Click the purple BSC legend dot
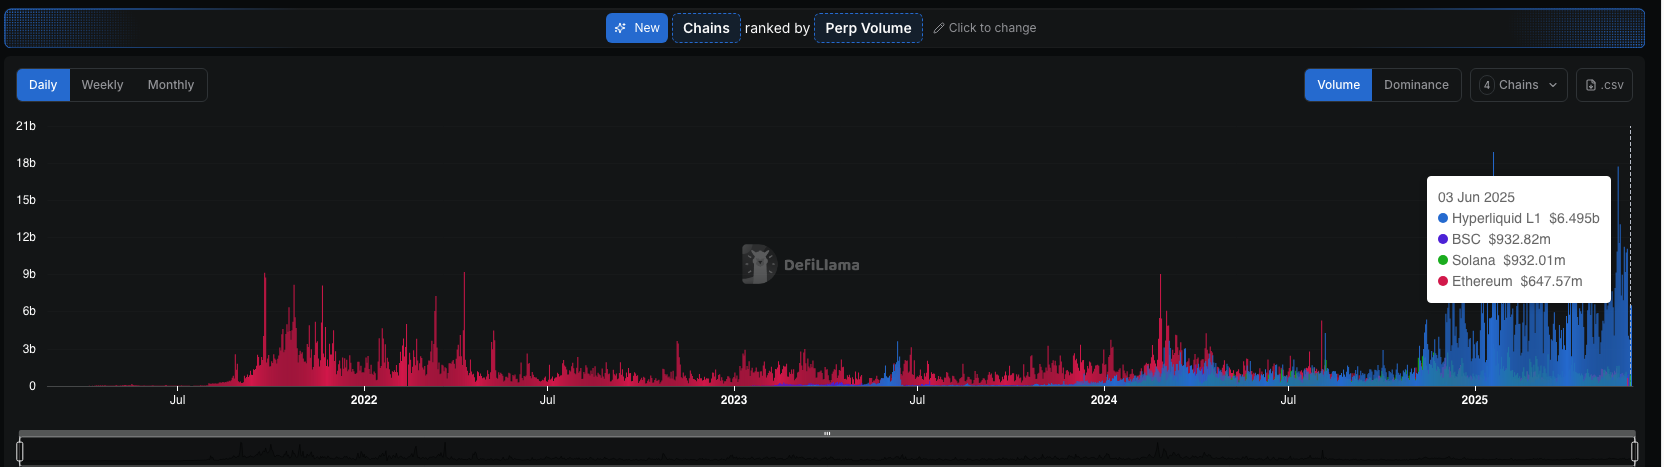This screenshot has width=1664, height=467. pyautogui.click(x=1443, y=239)
